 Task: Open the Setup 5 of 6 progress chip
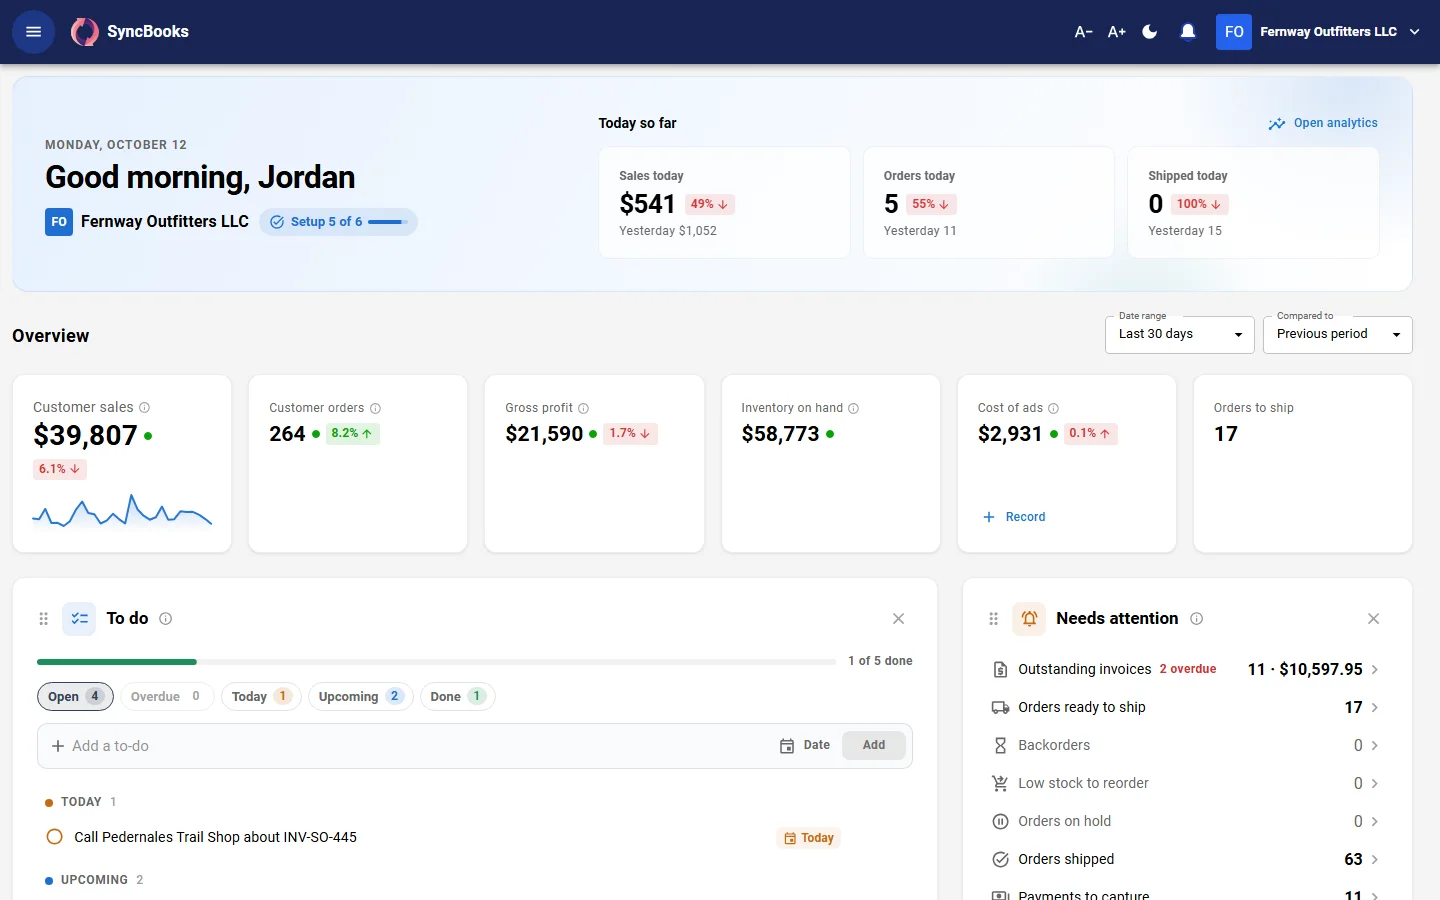(x=338, y=222)
